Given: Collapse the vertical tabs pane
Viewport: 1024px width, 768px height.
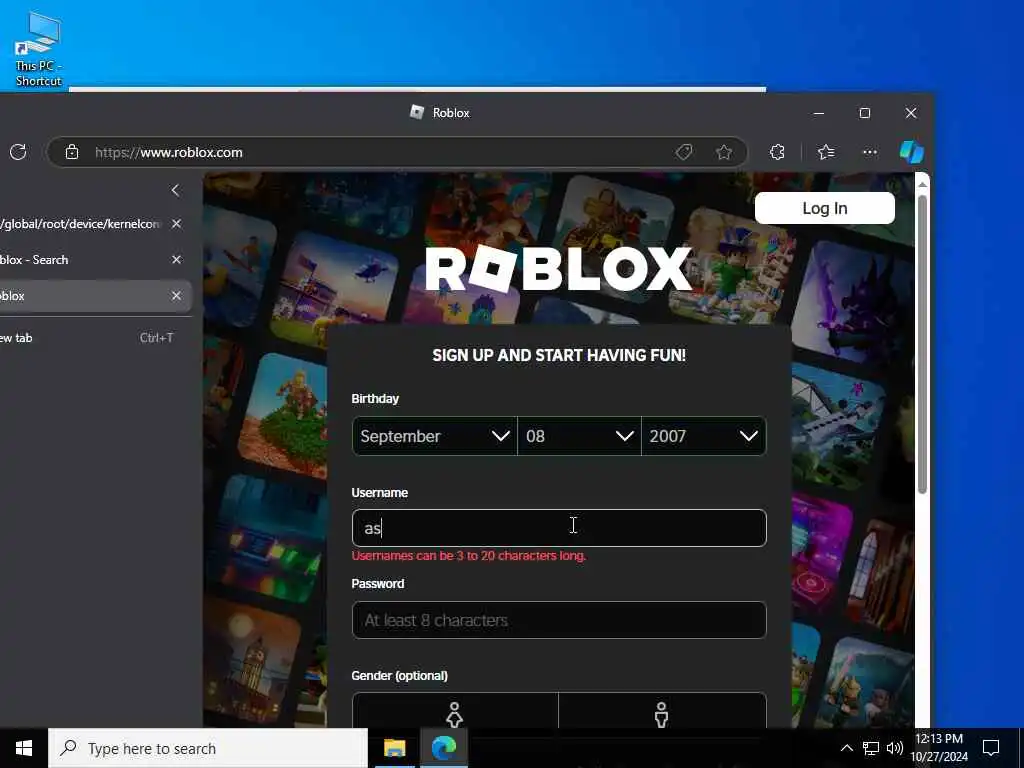Looking at the screenshot, I should (175, 190).
